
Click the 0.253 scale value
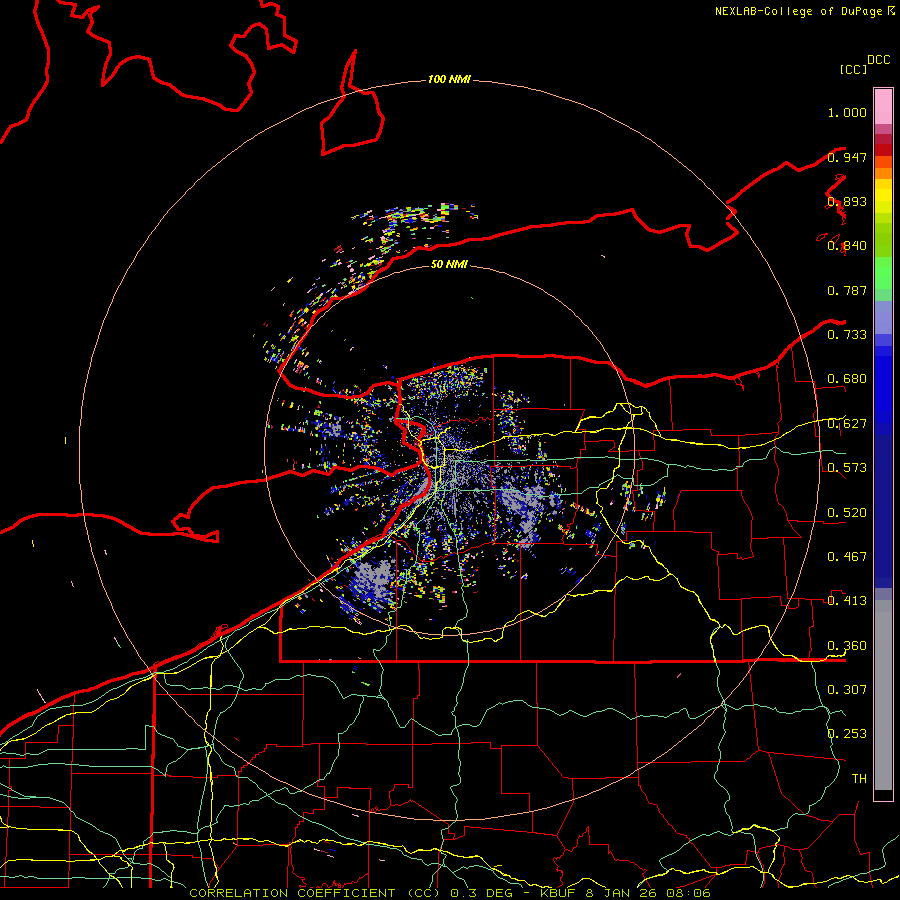coord(847,734)
